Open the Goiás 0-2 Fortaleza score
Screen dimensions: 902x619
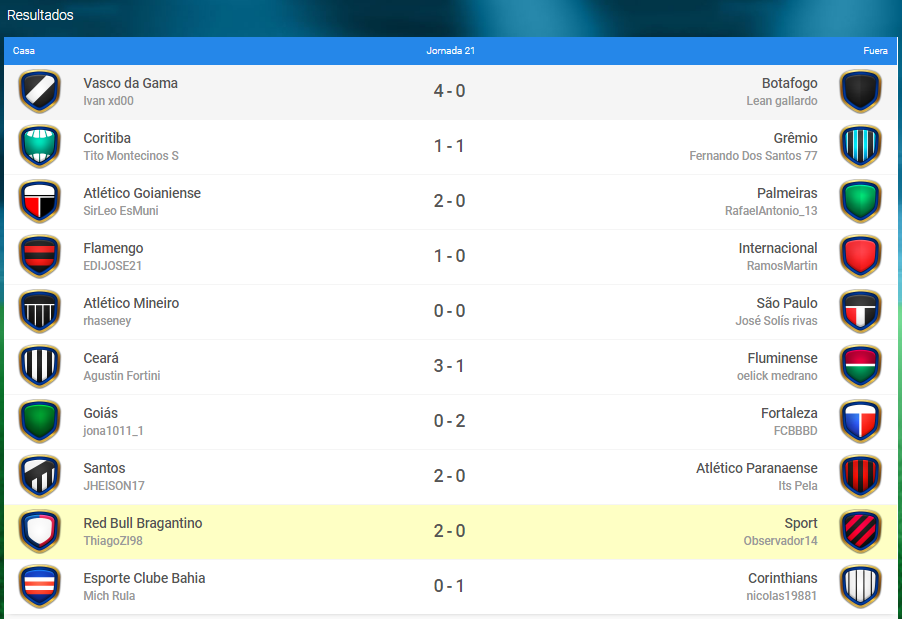pyautogui.click(x=449, y=421)
